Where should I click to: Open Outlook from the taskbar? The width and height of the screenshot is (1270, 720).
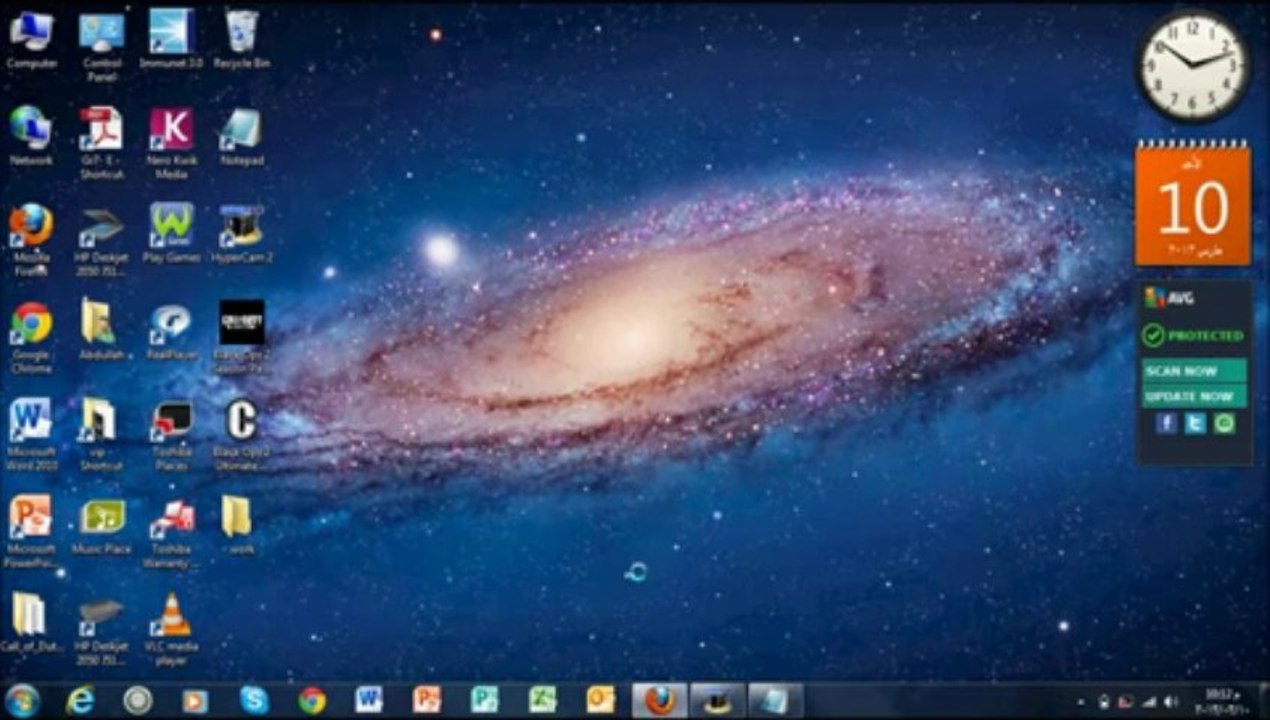(x=601, y=700)
